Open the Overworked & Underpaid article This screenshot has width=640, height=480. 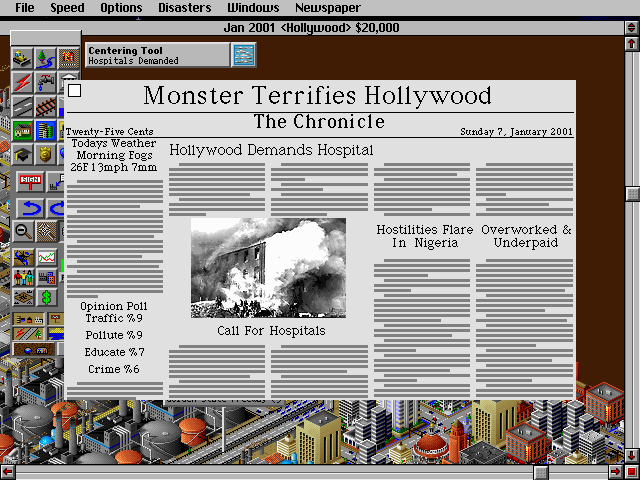tap(526, 236)
